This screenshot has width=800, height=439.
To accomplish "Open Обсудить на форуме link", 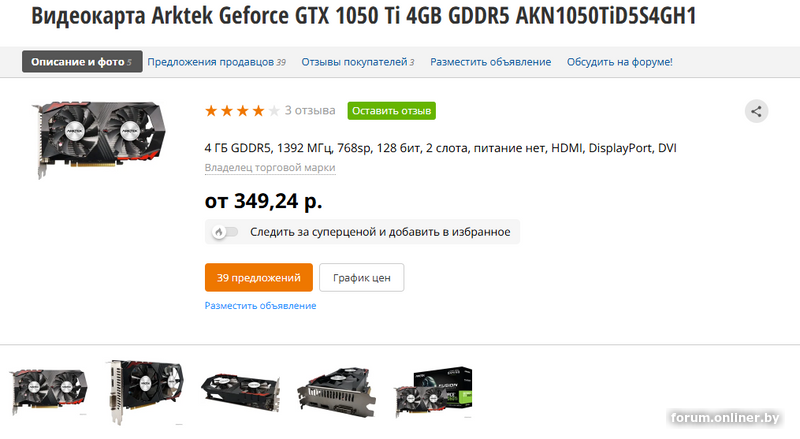I will pos(619,62).
